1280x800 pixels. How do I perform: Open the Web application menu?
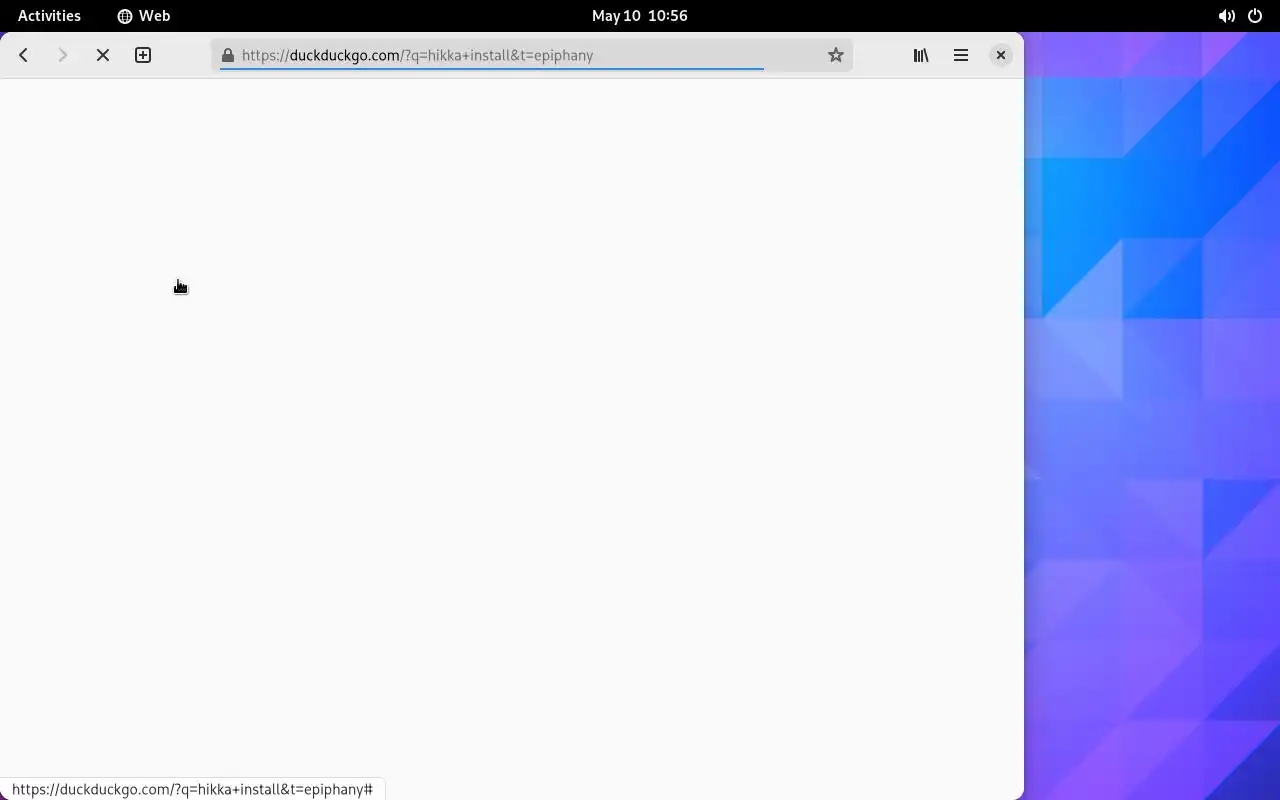pos(144,15)
